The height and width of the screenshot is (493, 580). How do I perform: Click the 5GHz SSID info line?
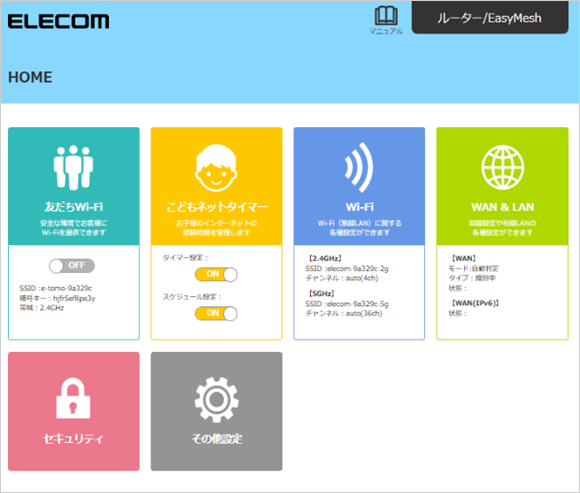pyautogui.click(x=347, y=304)
